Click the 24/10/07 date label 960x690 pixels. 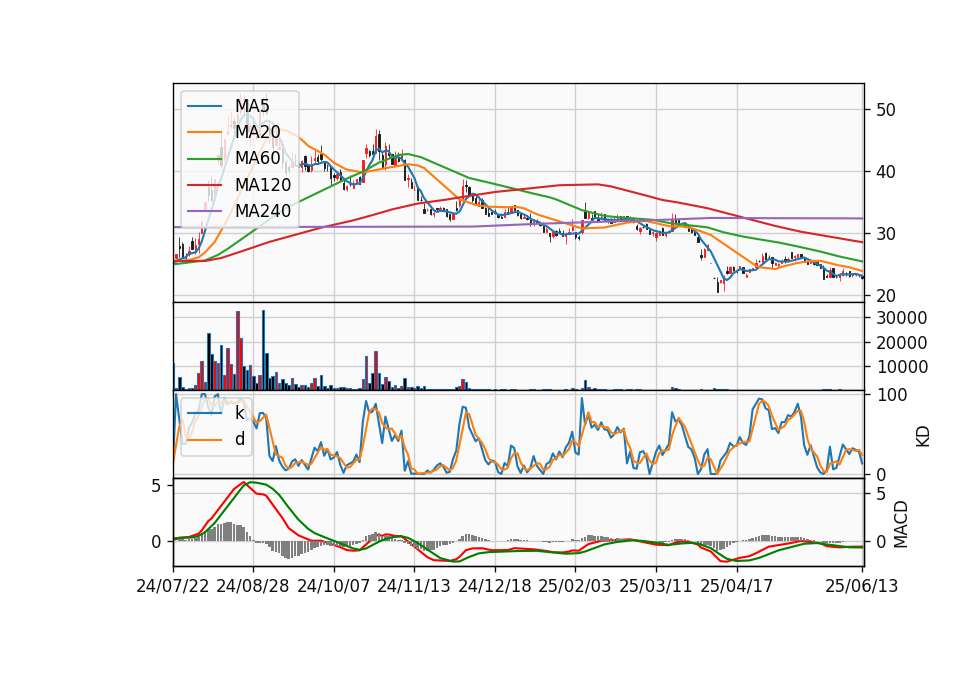click(334, 586)
